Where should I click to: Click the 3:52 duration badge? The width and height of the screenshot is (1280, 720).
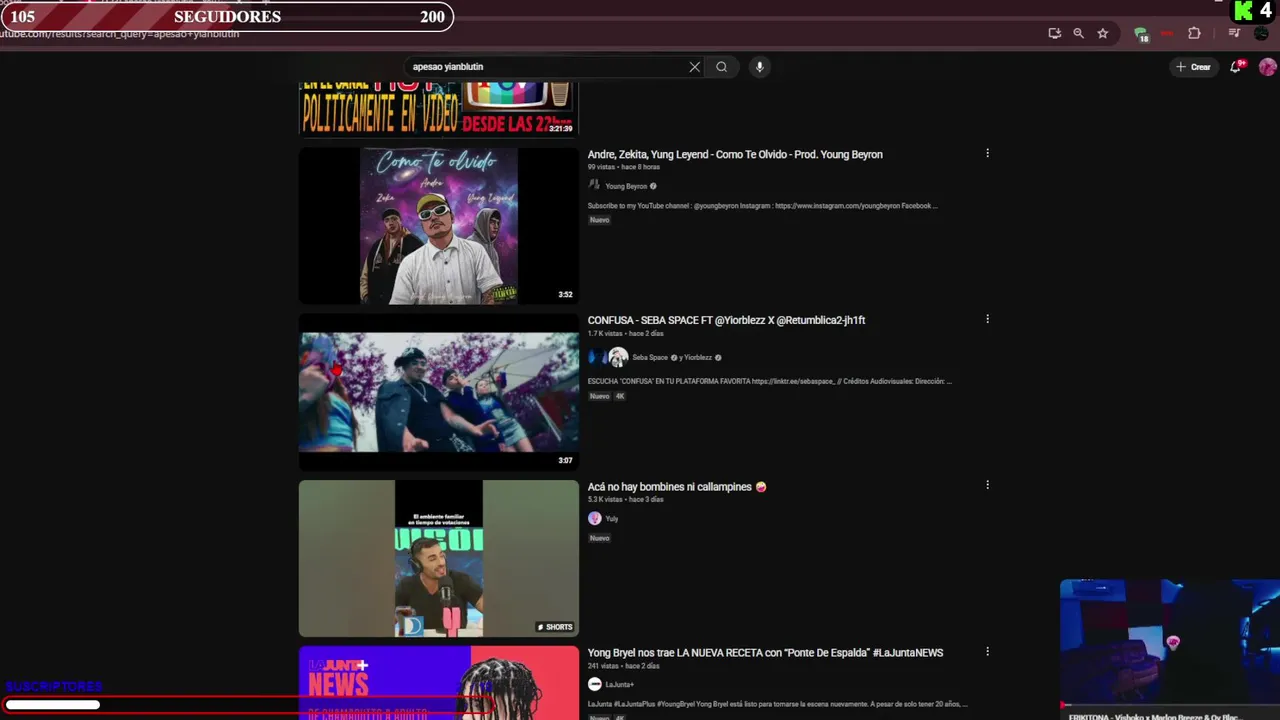tap(565, 295)
